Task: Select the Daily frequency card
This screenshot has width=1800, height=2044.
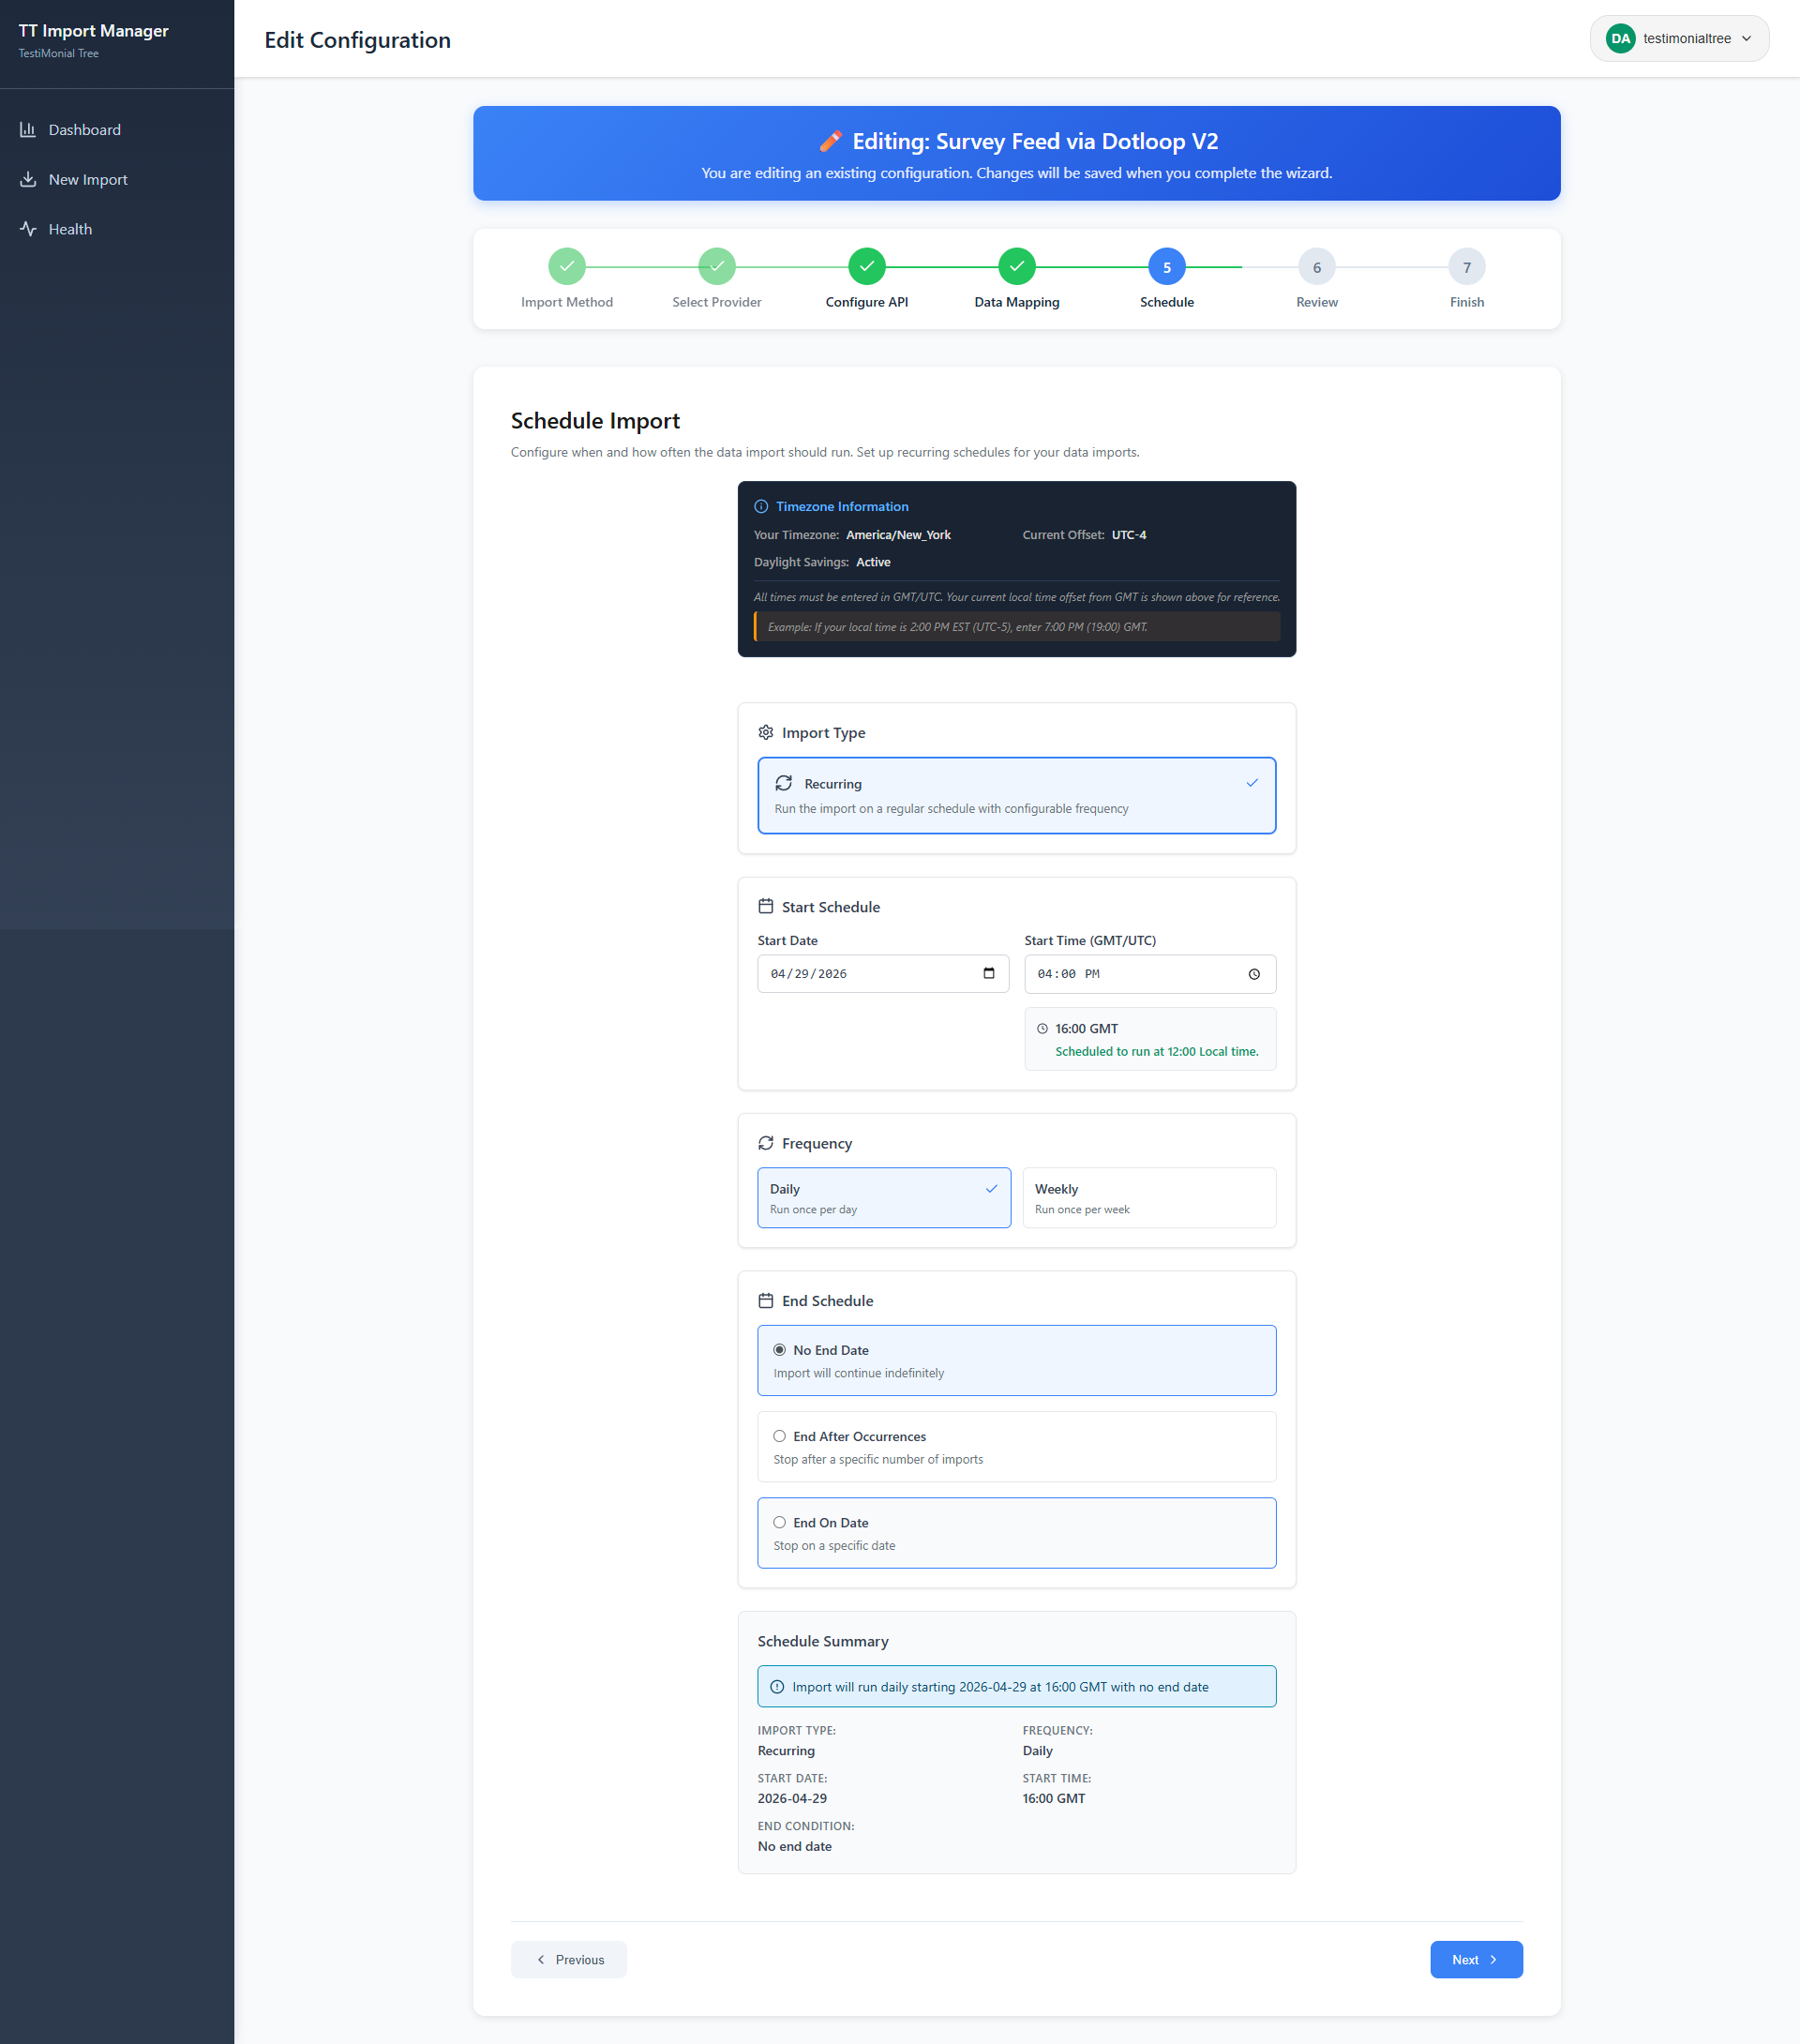Action: 883,1197
